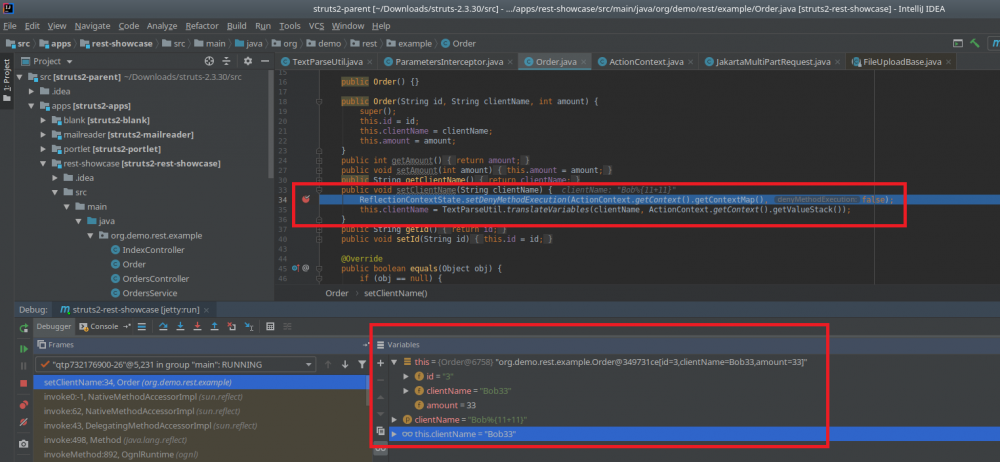Click the camera thread dump icon

[x=23, y=443]
